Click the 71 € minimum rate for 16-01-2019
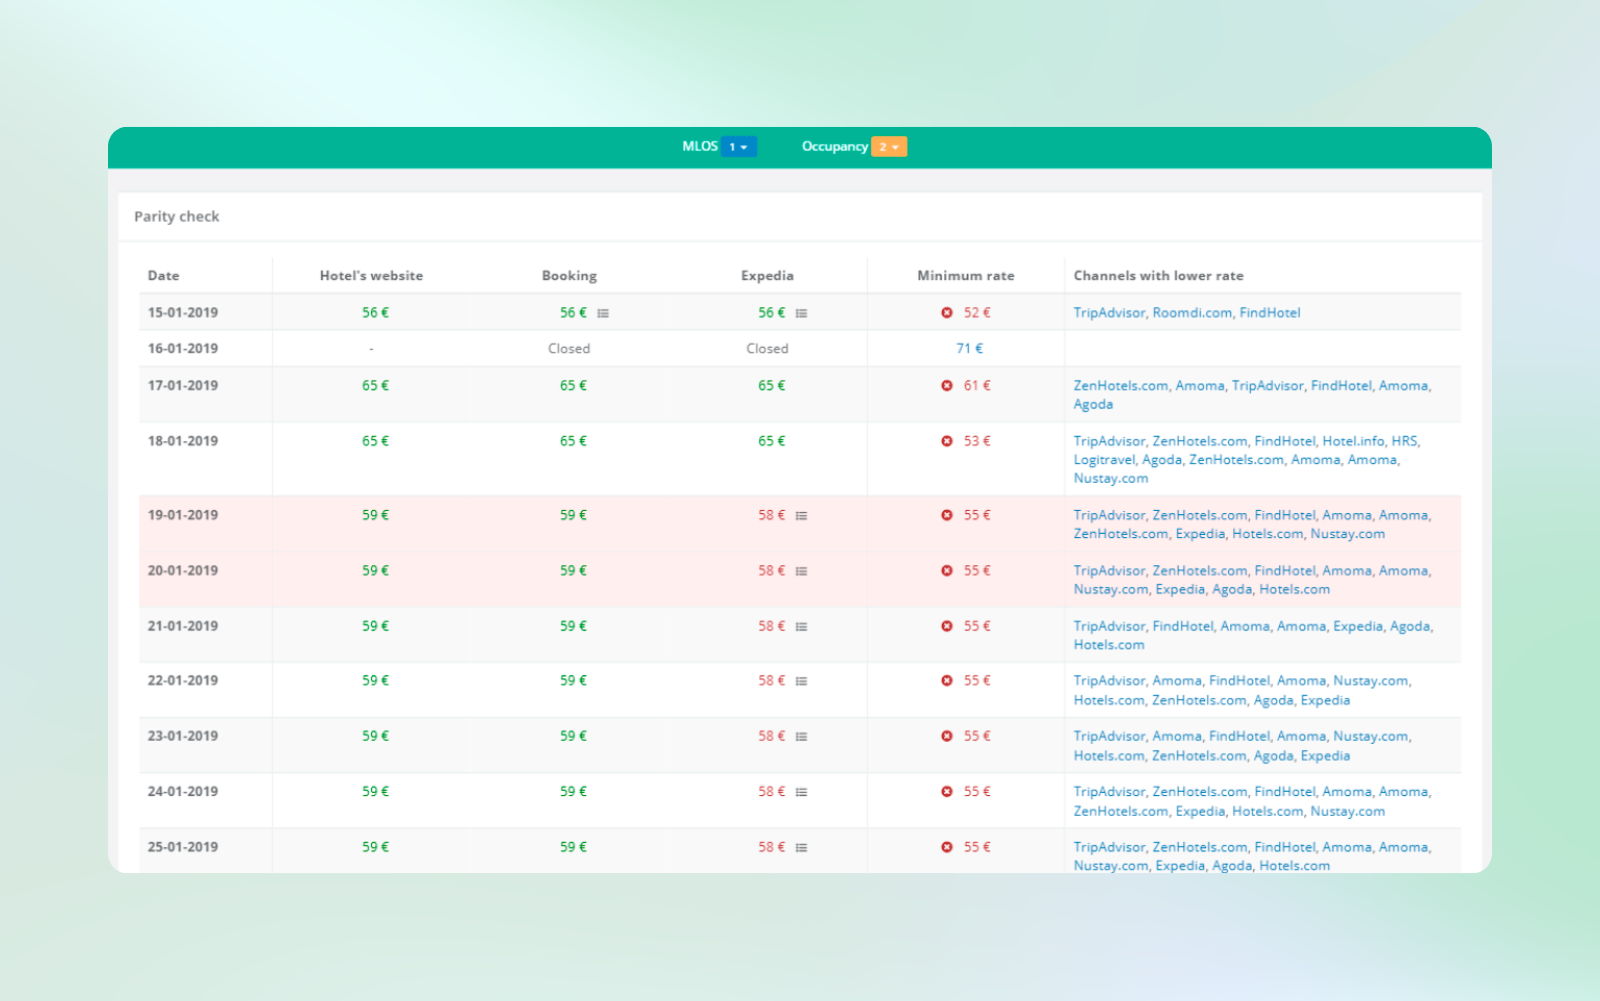The width and height of the screenshot is (1600, 1001). [969, 349]
